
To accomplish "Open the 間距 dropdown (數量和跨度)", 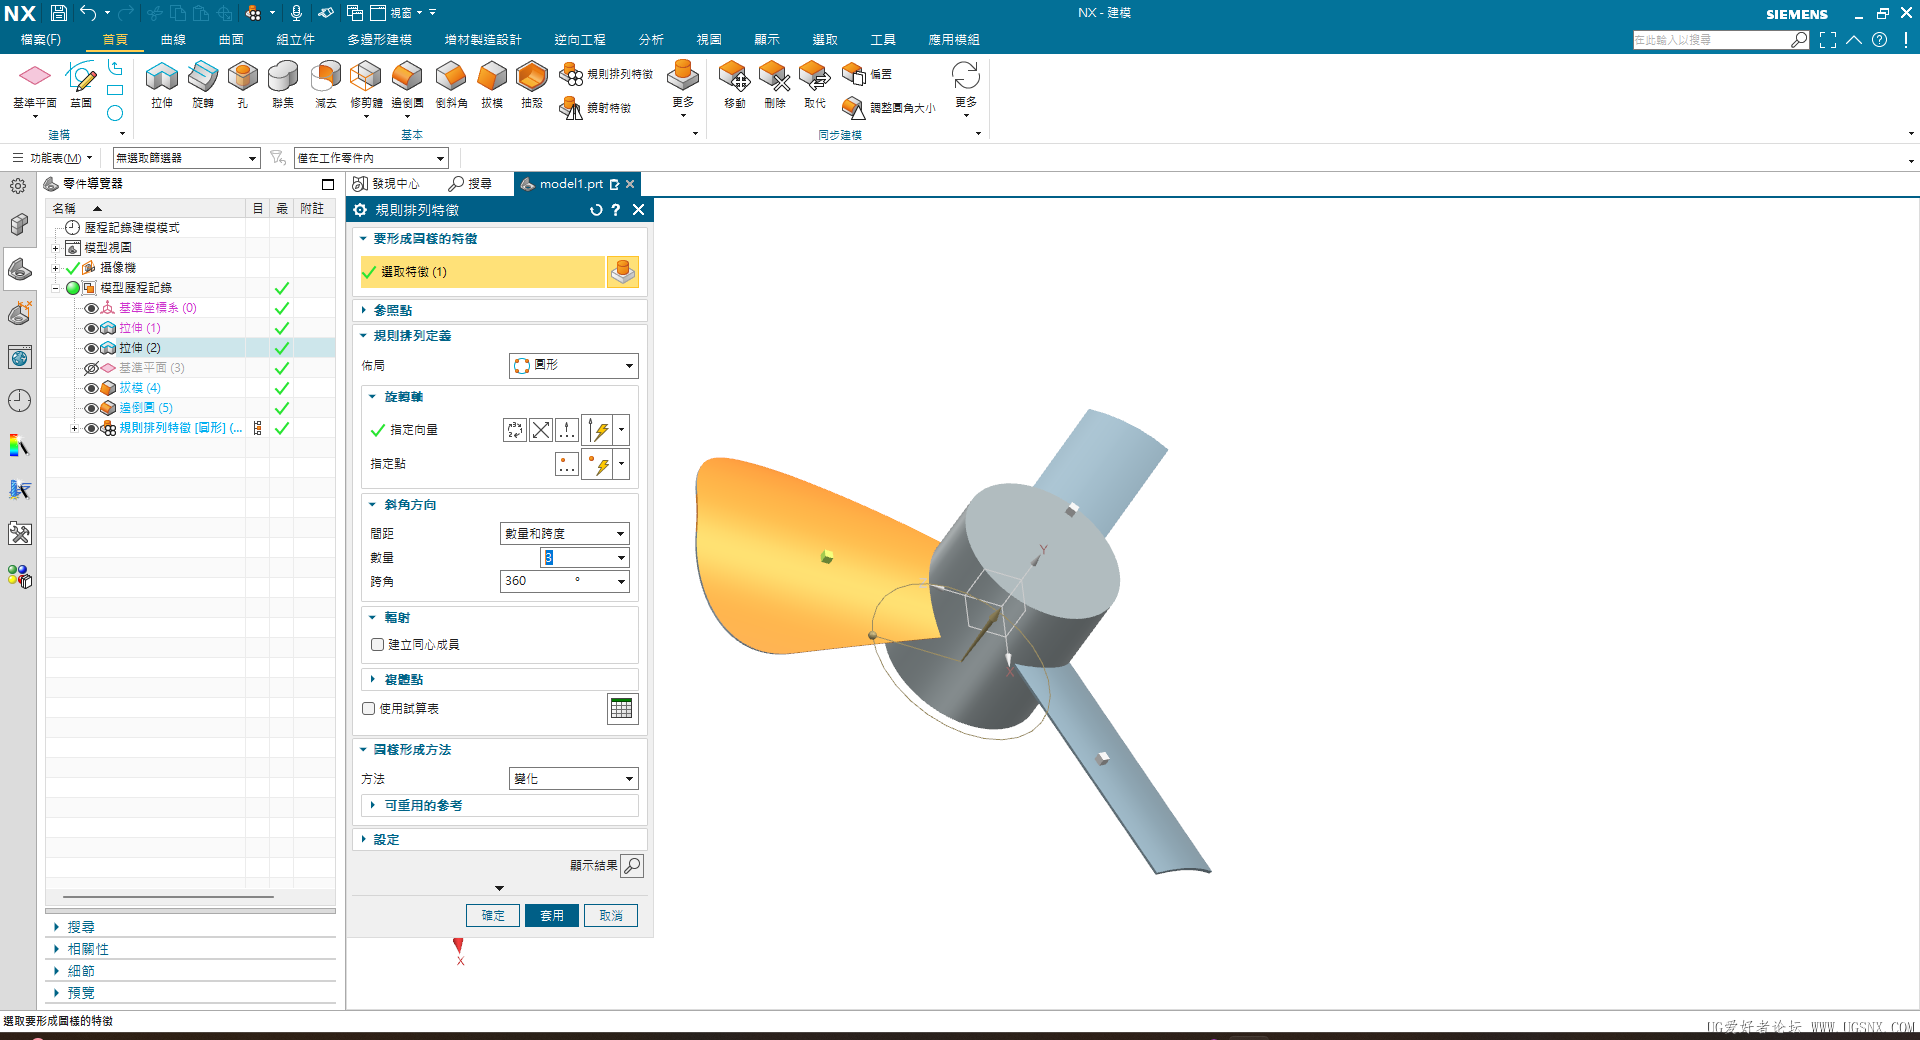I will [x=564, y=534].
